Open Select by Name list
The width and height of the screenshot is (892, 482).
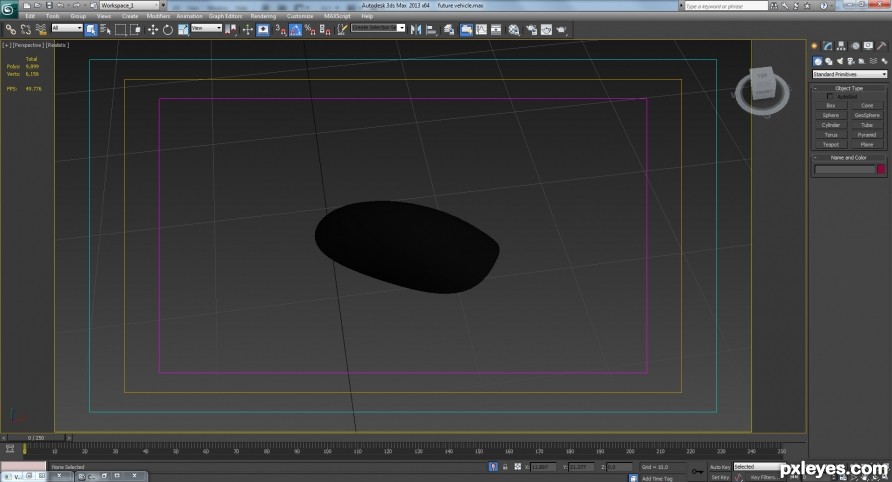105,30
